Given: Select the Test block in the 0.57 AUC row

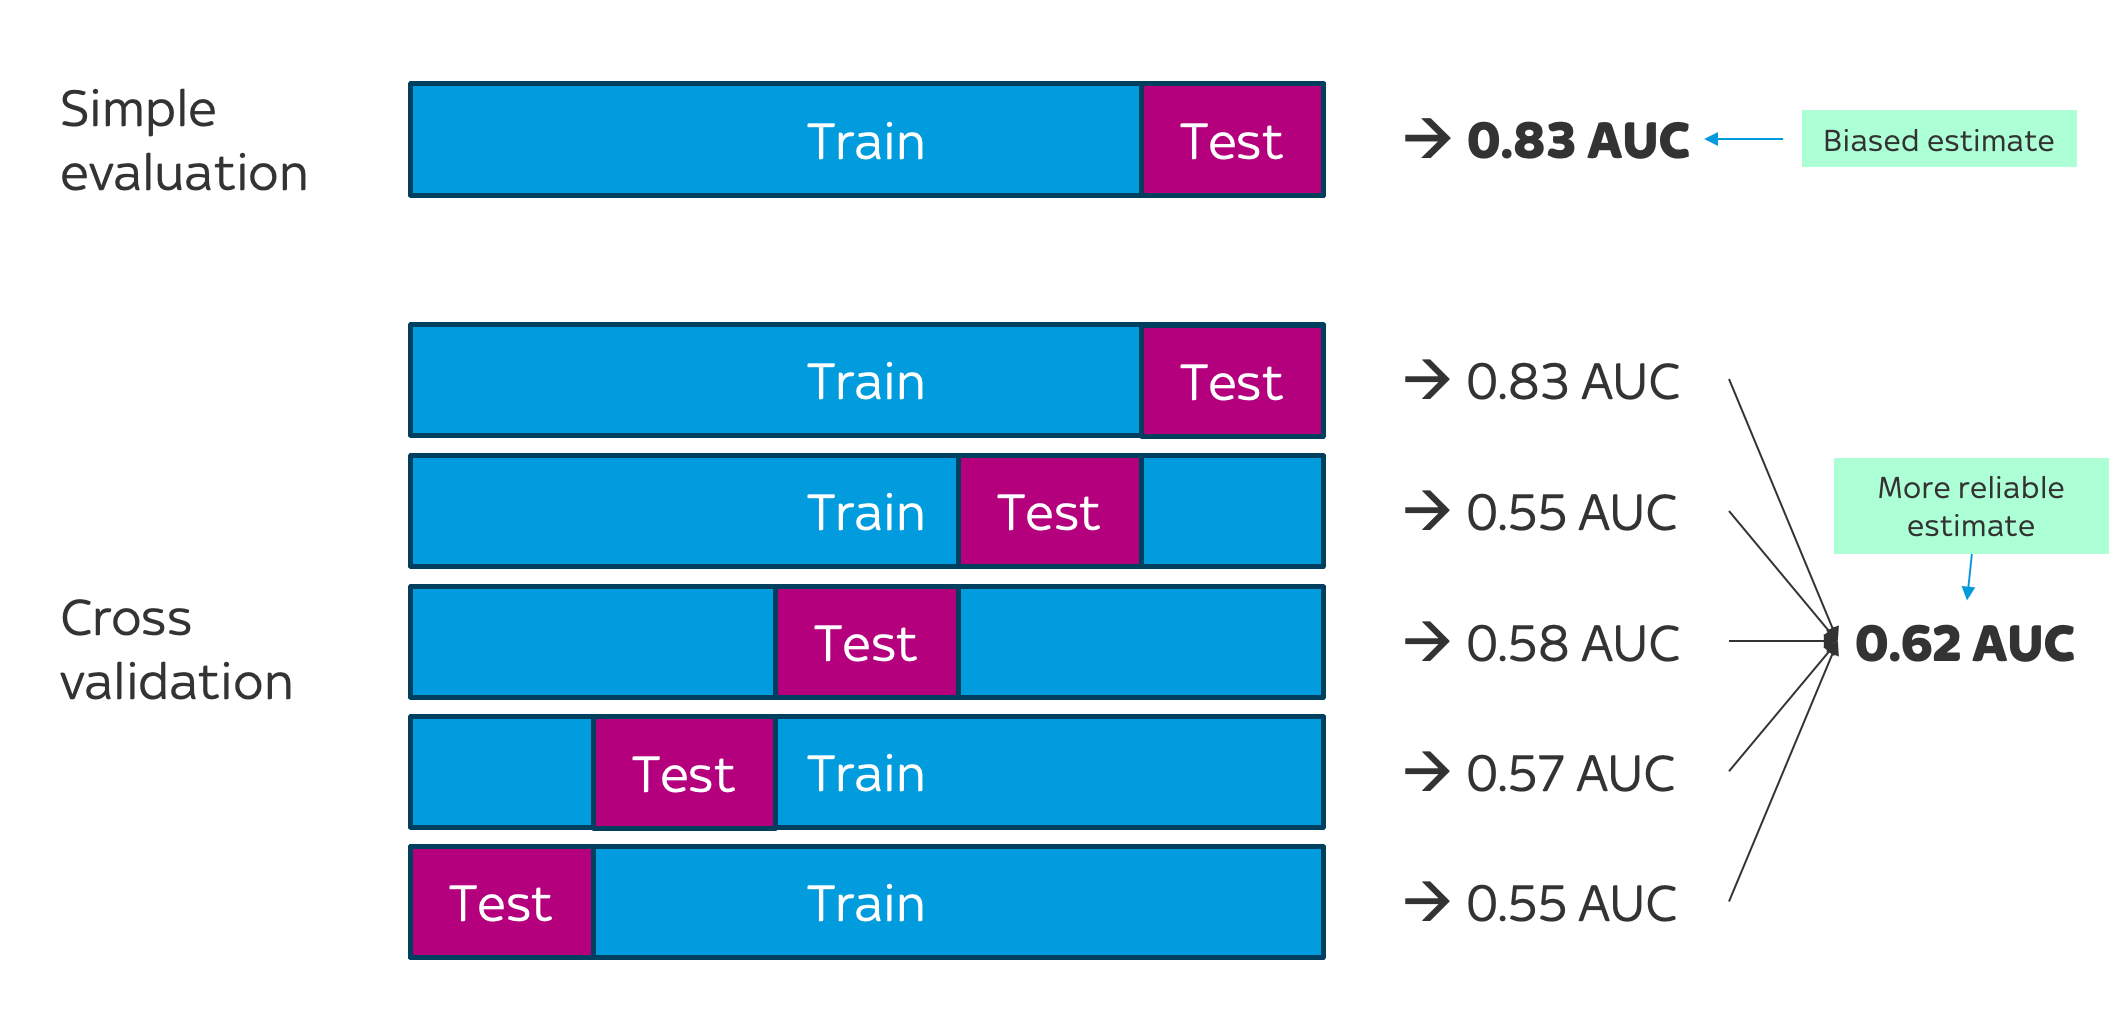Looking at the screenshot, I should (684, 773).
